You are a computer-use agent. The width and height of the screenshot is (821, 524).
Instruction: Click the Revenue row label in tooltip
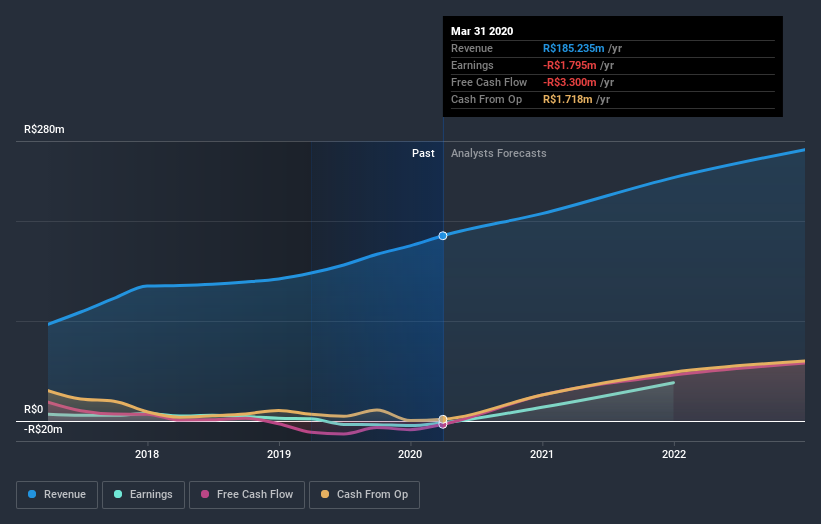[x=472, y=48]
